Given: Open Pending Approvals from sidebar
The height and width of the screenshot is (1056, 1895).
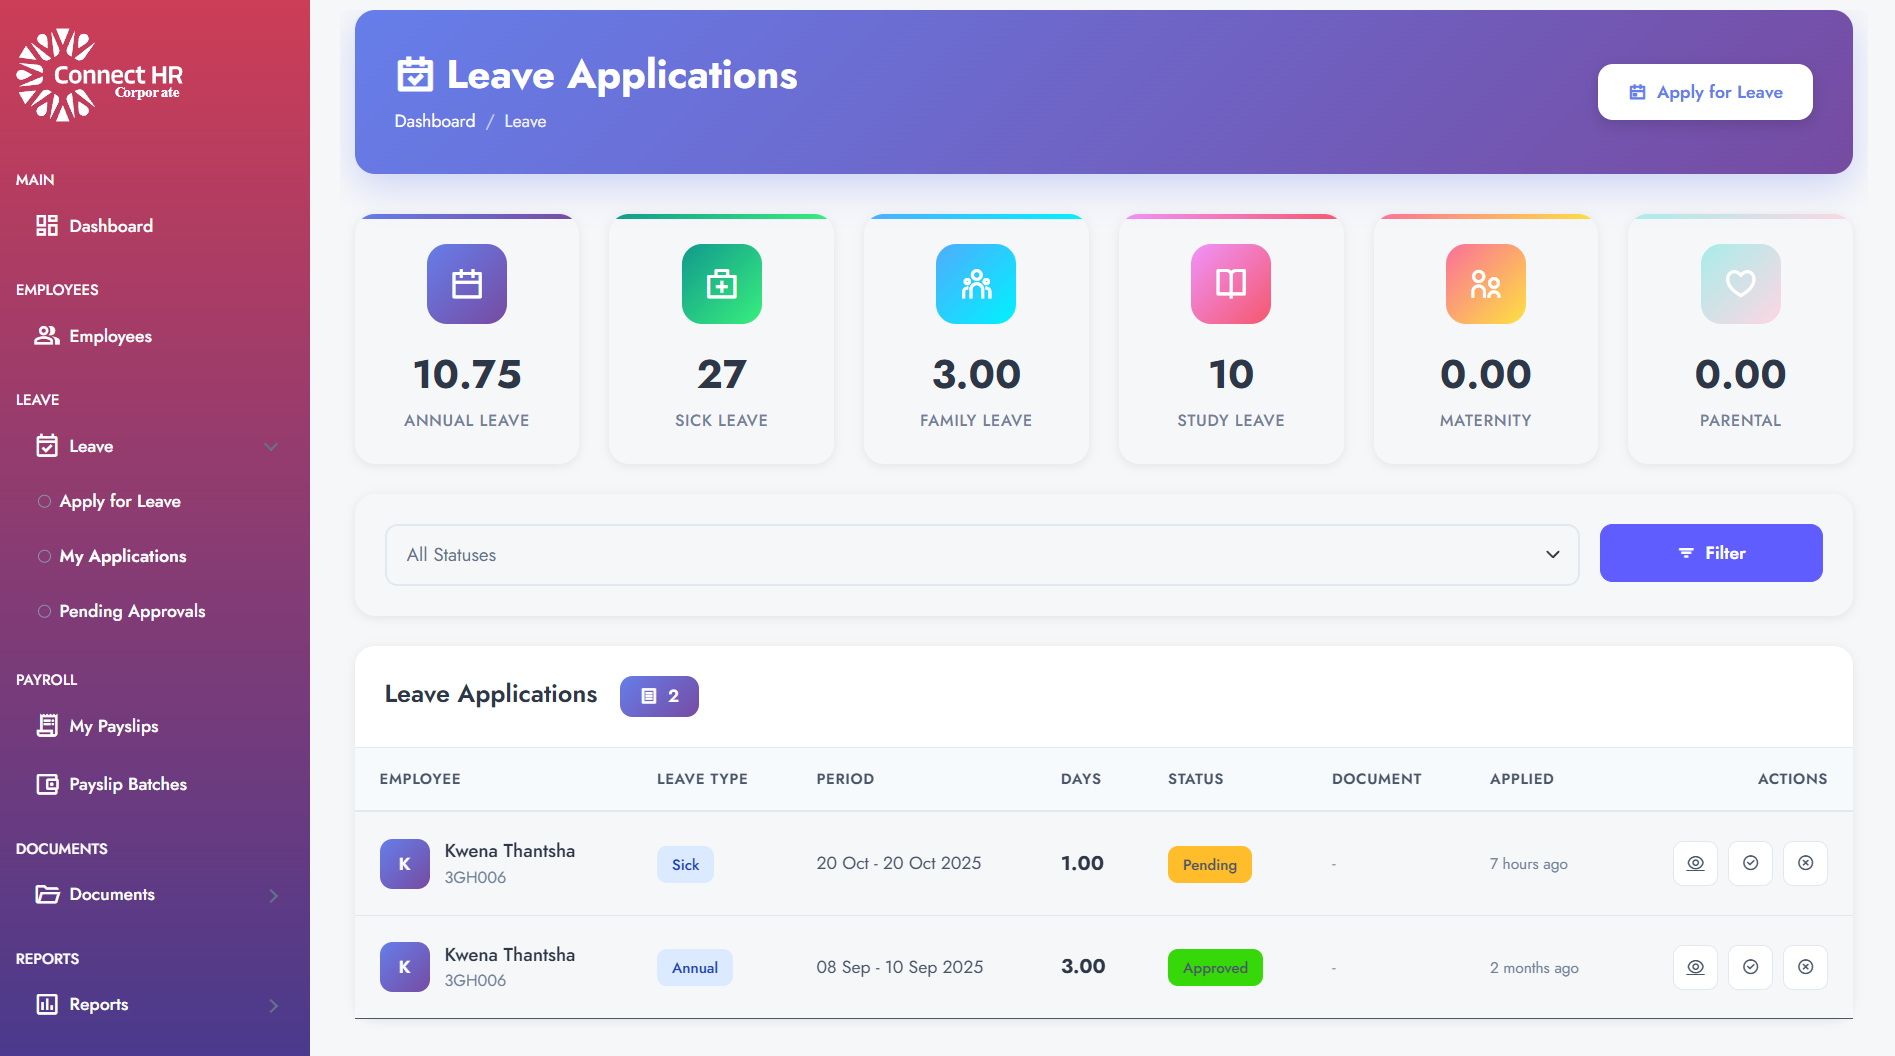Looking at the screenshot, I should (x=131, y=612).
